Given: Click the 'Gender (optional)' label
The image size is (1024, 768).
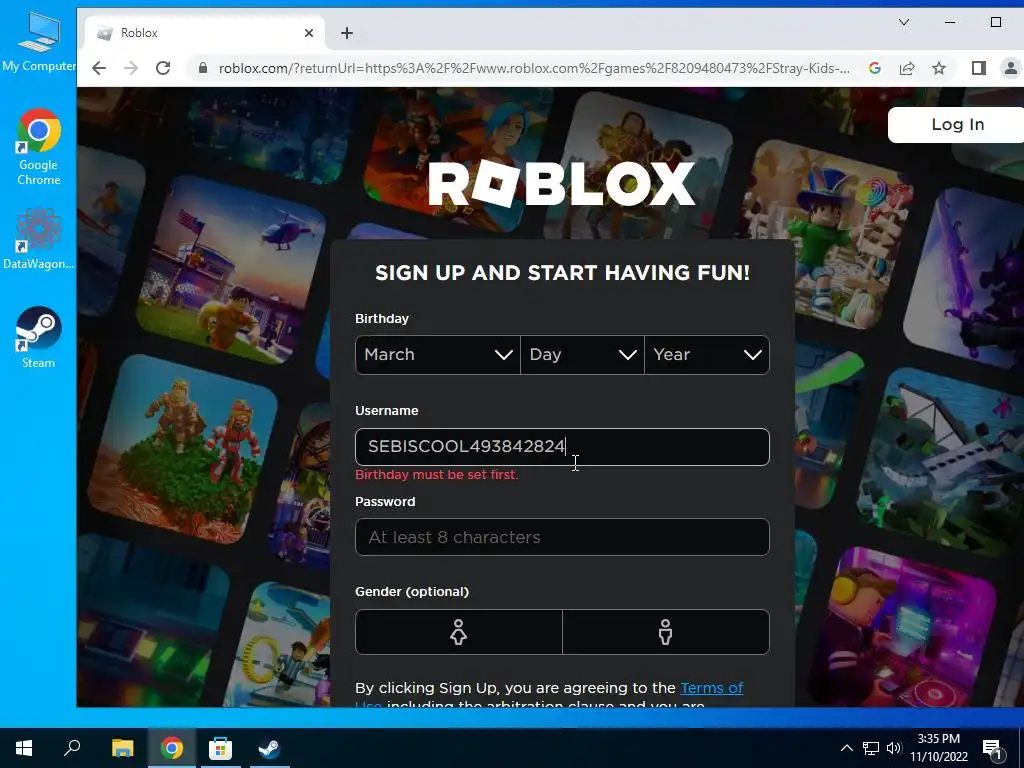Looking at the screenshot, I should pyautogui.click(x=412, y=592).
